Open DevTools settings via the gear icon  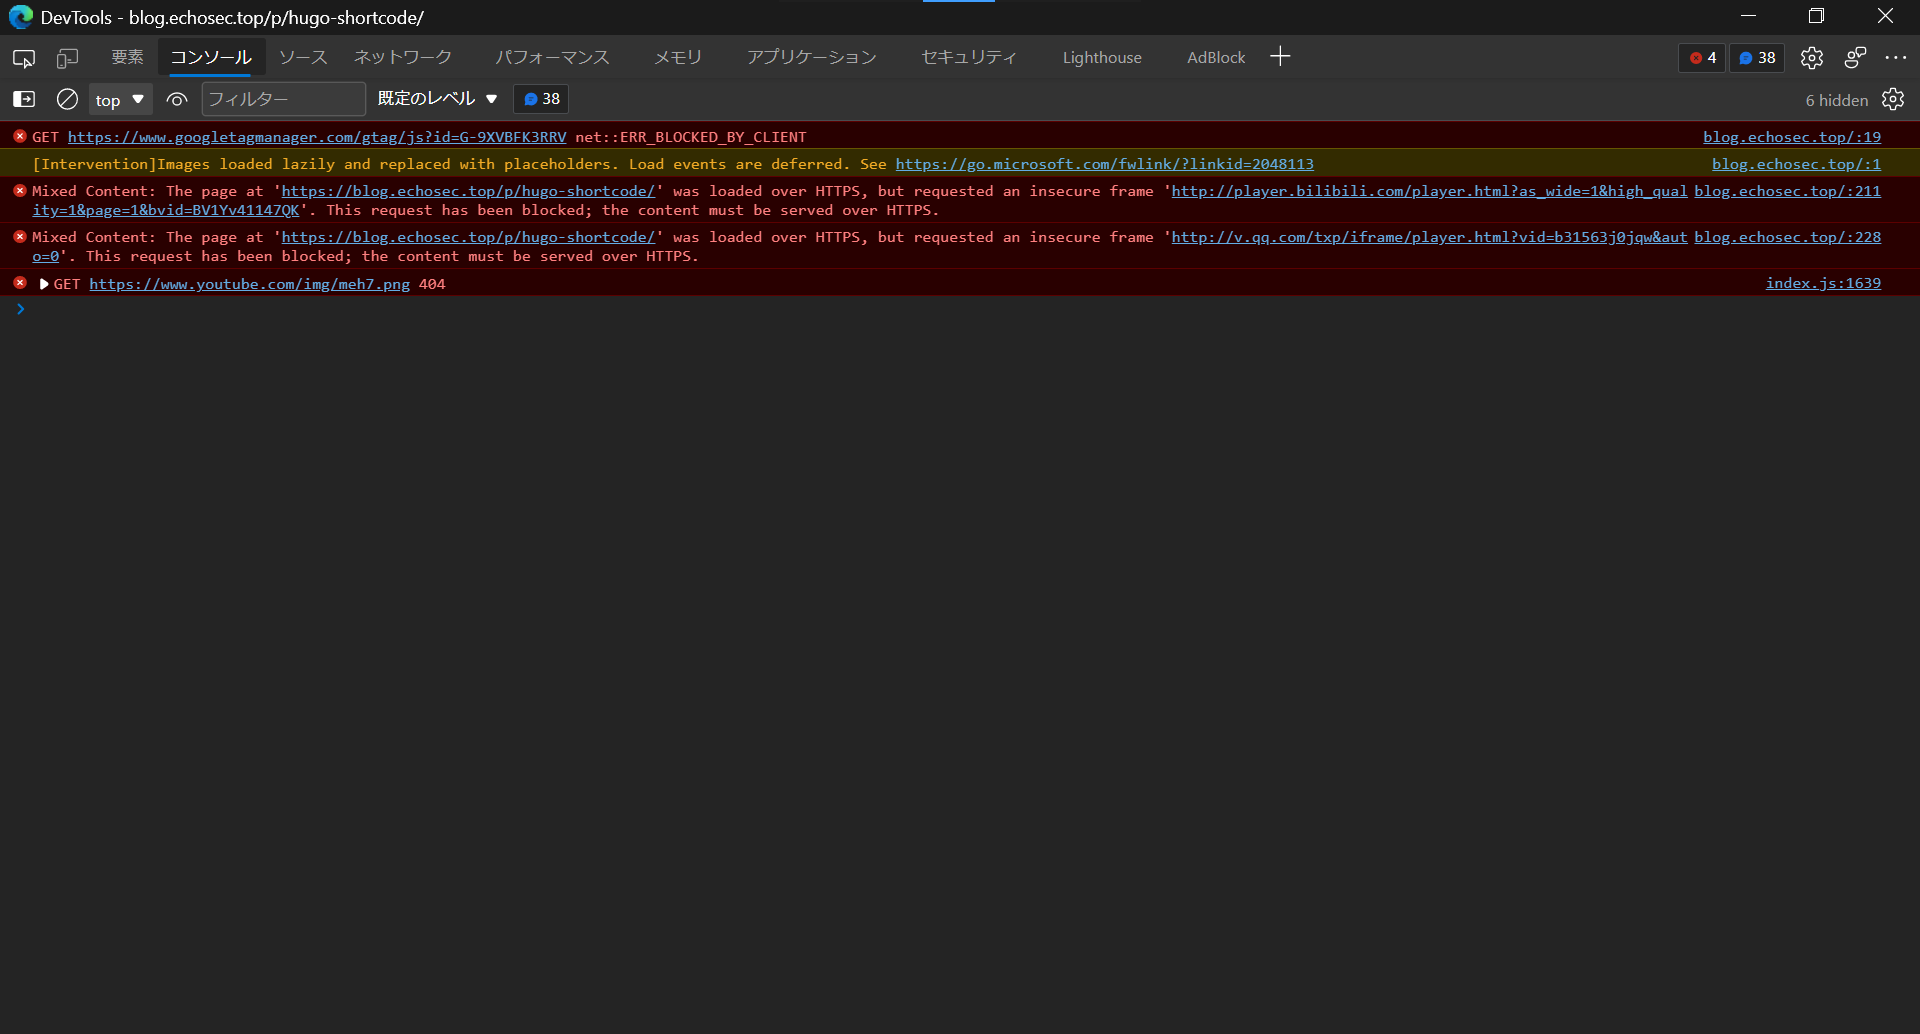1812,58
